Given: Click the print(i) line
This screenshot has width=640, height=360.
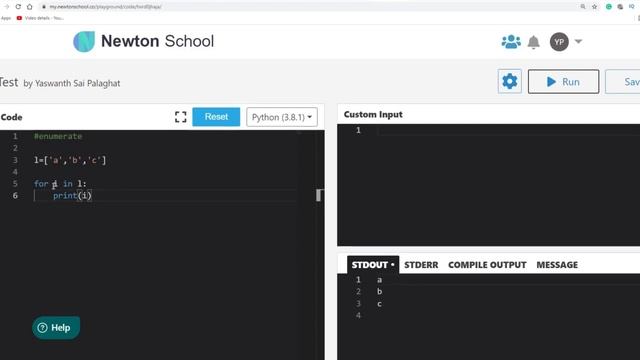Looking at the screenshot, I should click(72, 196).
